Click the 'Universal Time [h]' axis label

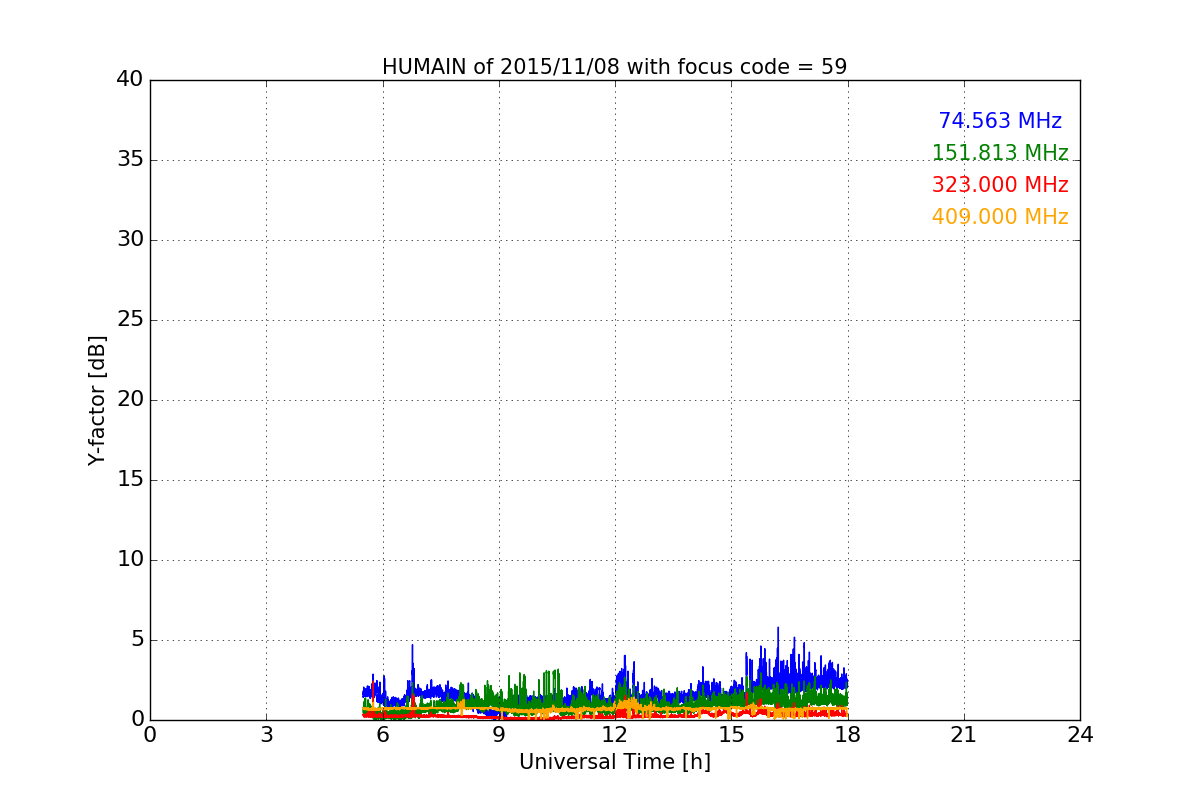[x=615, y=762]
